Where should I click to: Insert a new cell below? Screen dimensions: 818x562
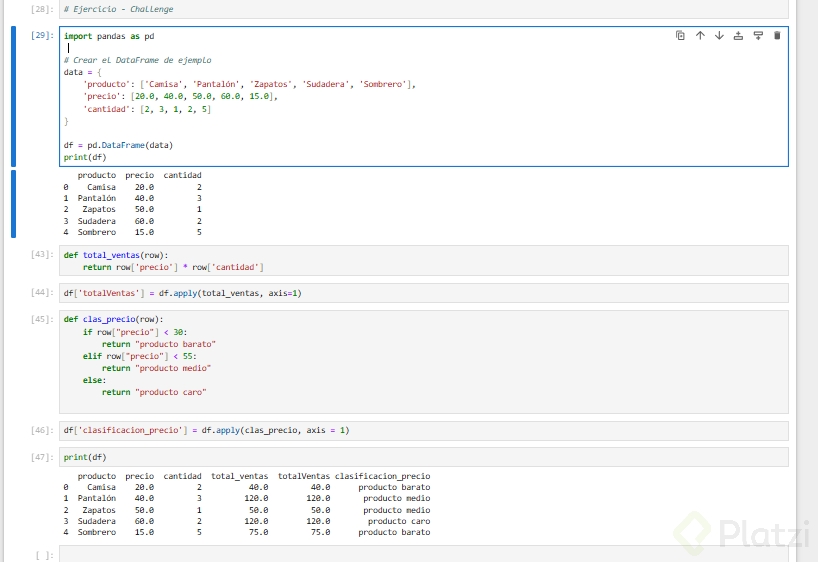(x=757, y=36)
